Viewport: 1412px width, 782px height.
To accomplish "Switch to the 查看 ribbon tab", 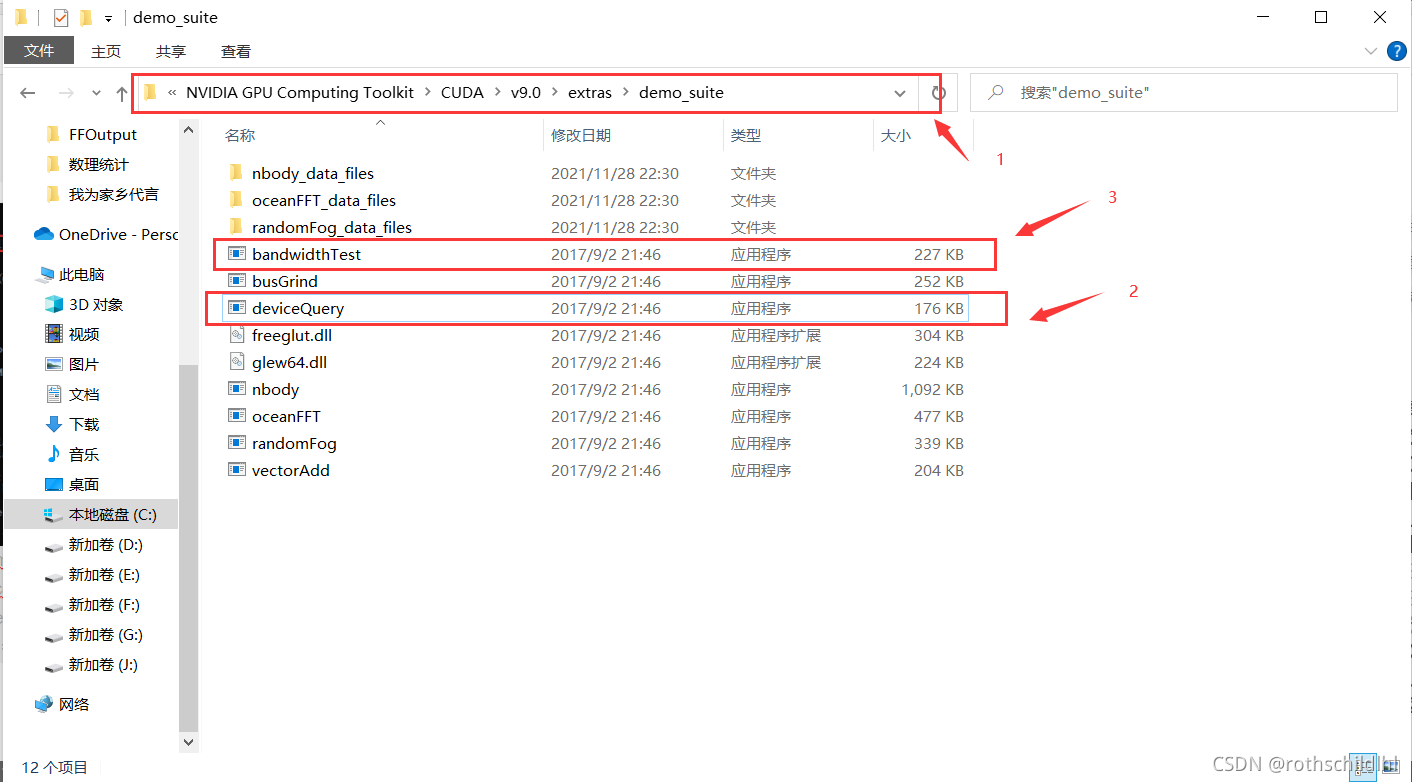I will coord(236,51).
